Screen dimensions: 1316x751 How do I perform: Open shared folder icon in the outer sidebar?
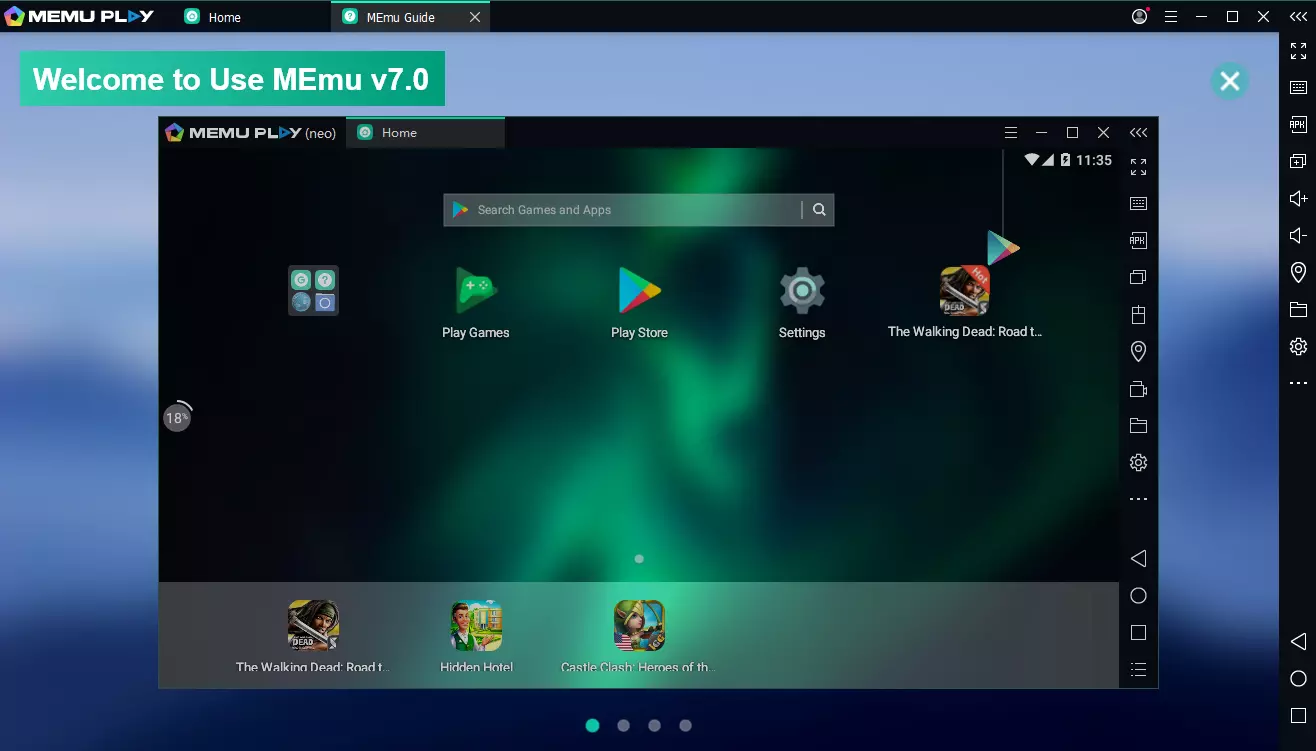(1298, 309)
